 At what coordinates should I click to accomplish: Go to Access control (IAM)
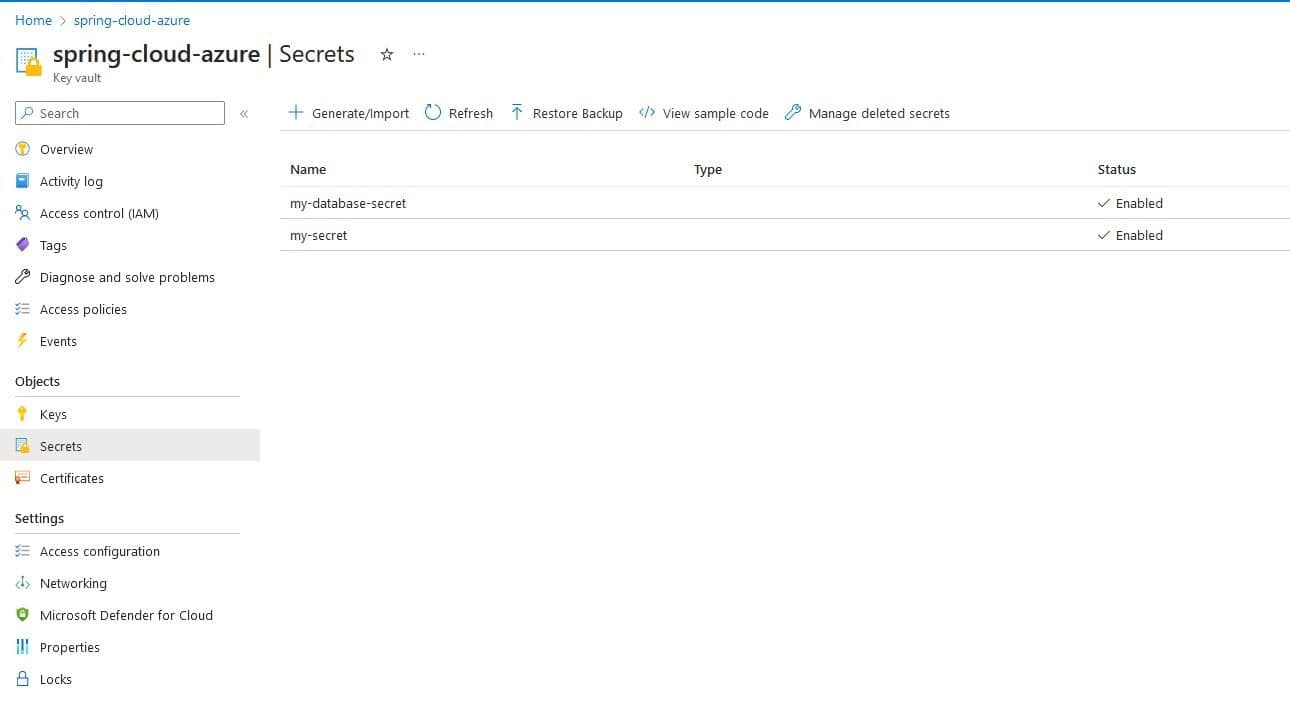[99, 213]
